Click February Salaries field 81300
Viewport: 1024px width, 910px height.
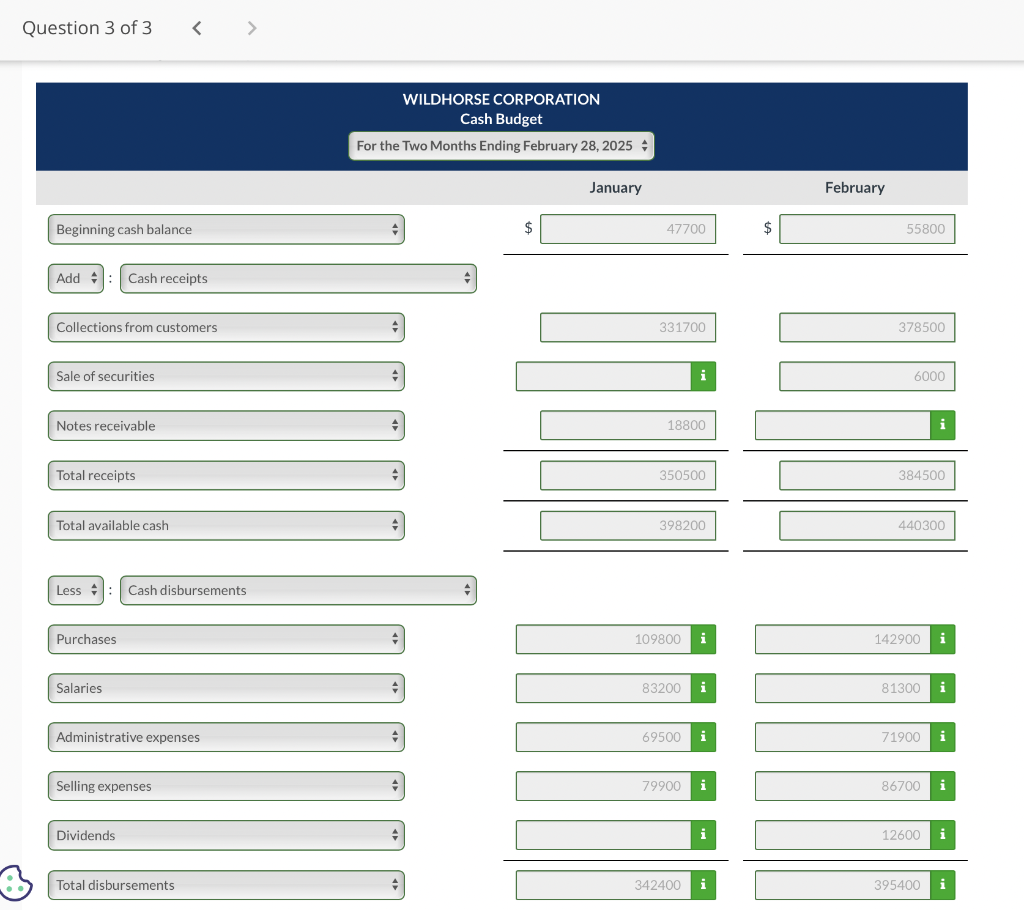point(842,688)
